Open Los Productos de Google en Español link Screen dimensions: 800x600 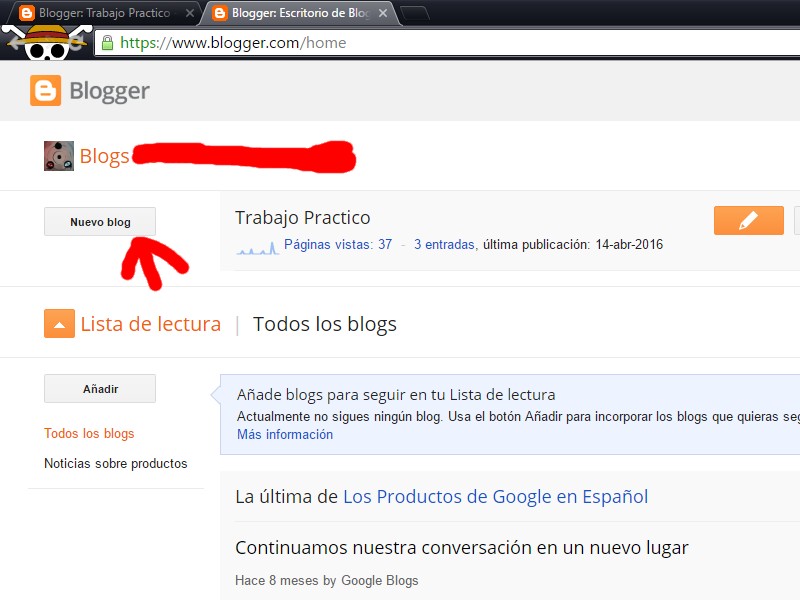pyautogui.click(x=495, y=496)
